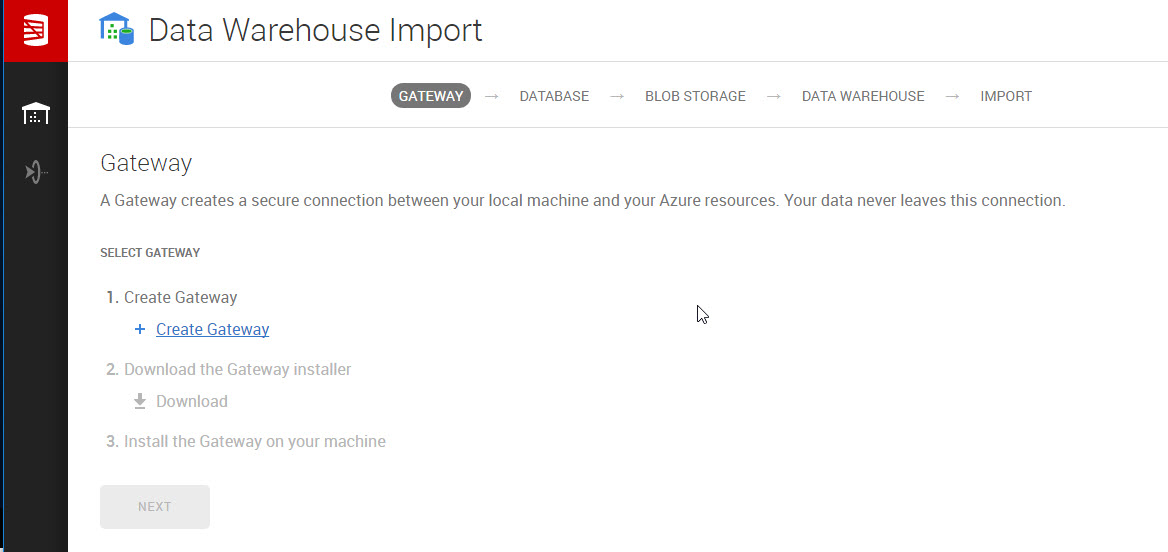Screen dimensions: 1168x552
Task: Click the greyed Download link
Action: [191, 402]
